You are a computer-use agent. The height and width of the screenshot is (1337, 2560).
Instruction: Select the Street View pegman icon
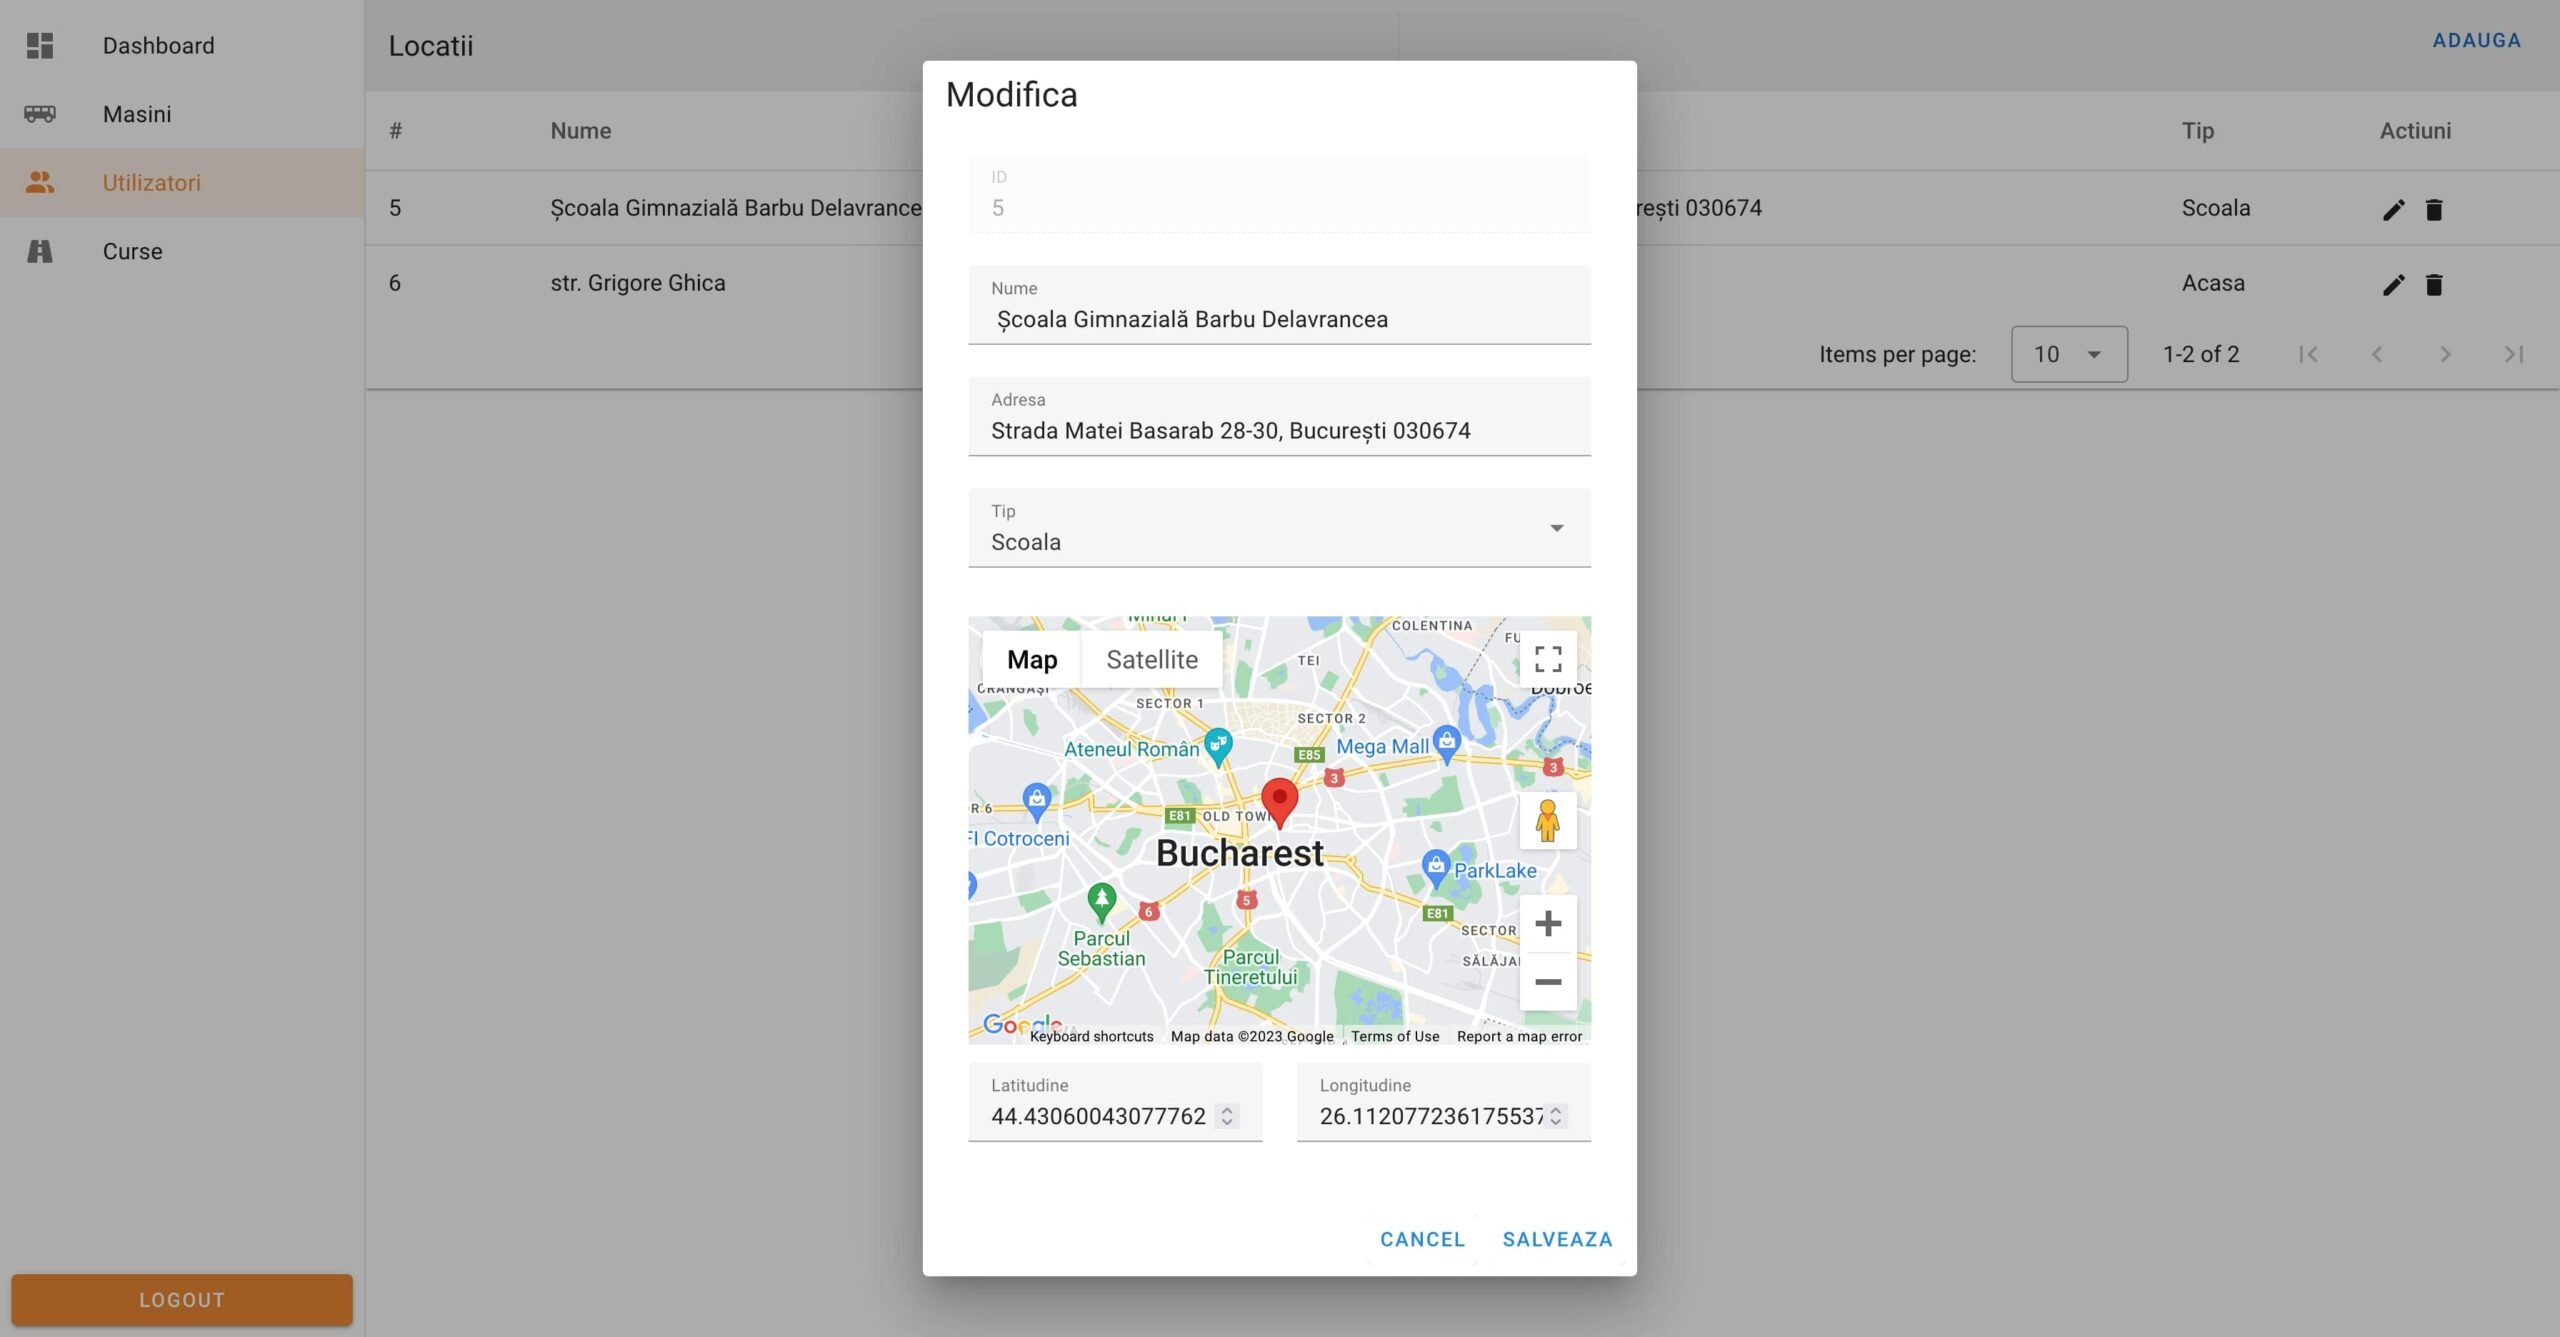[1548, 821]
